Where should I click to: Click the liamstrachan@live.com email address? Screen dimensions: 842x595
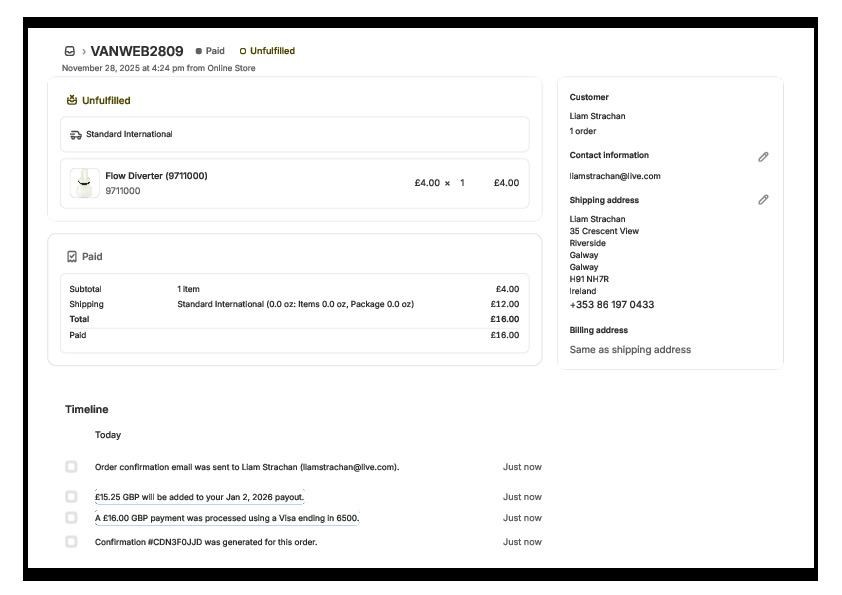(614, 176)
